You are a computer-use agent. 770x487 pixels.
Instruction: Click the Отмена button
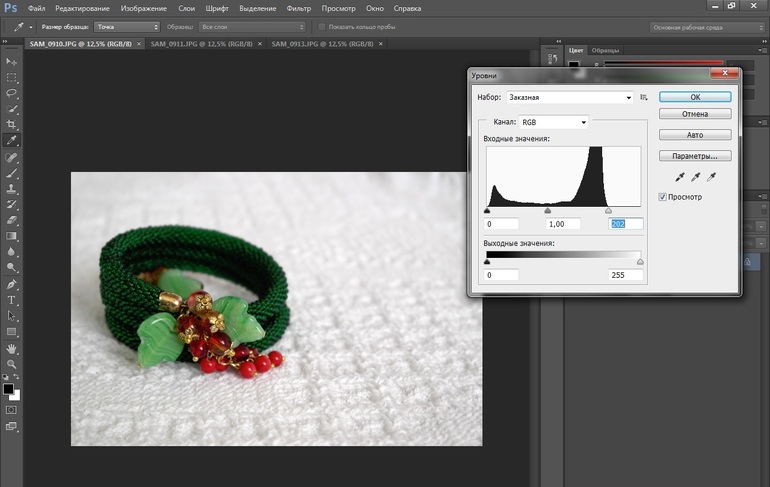(695, 114)
